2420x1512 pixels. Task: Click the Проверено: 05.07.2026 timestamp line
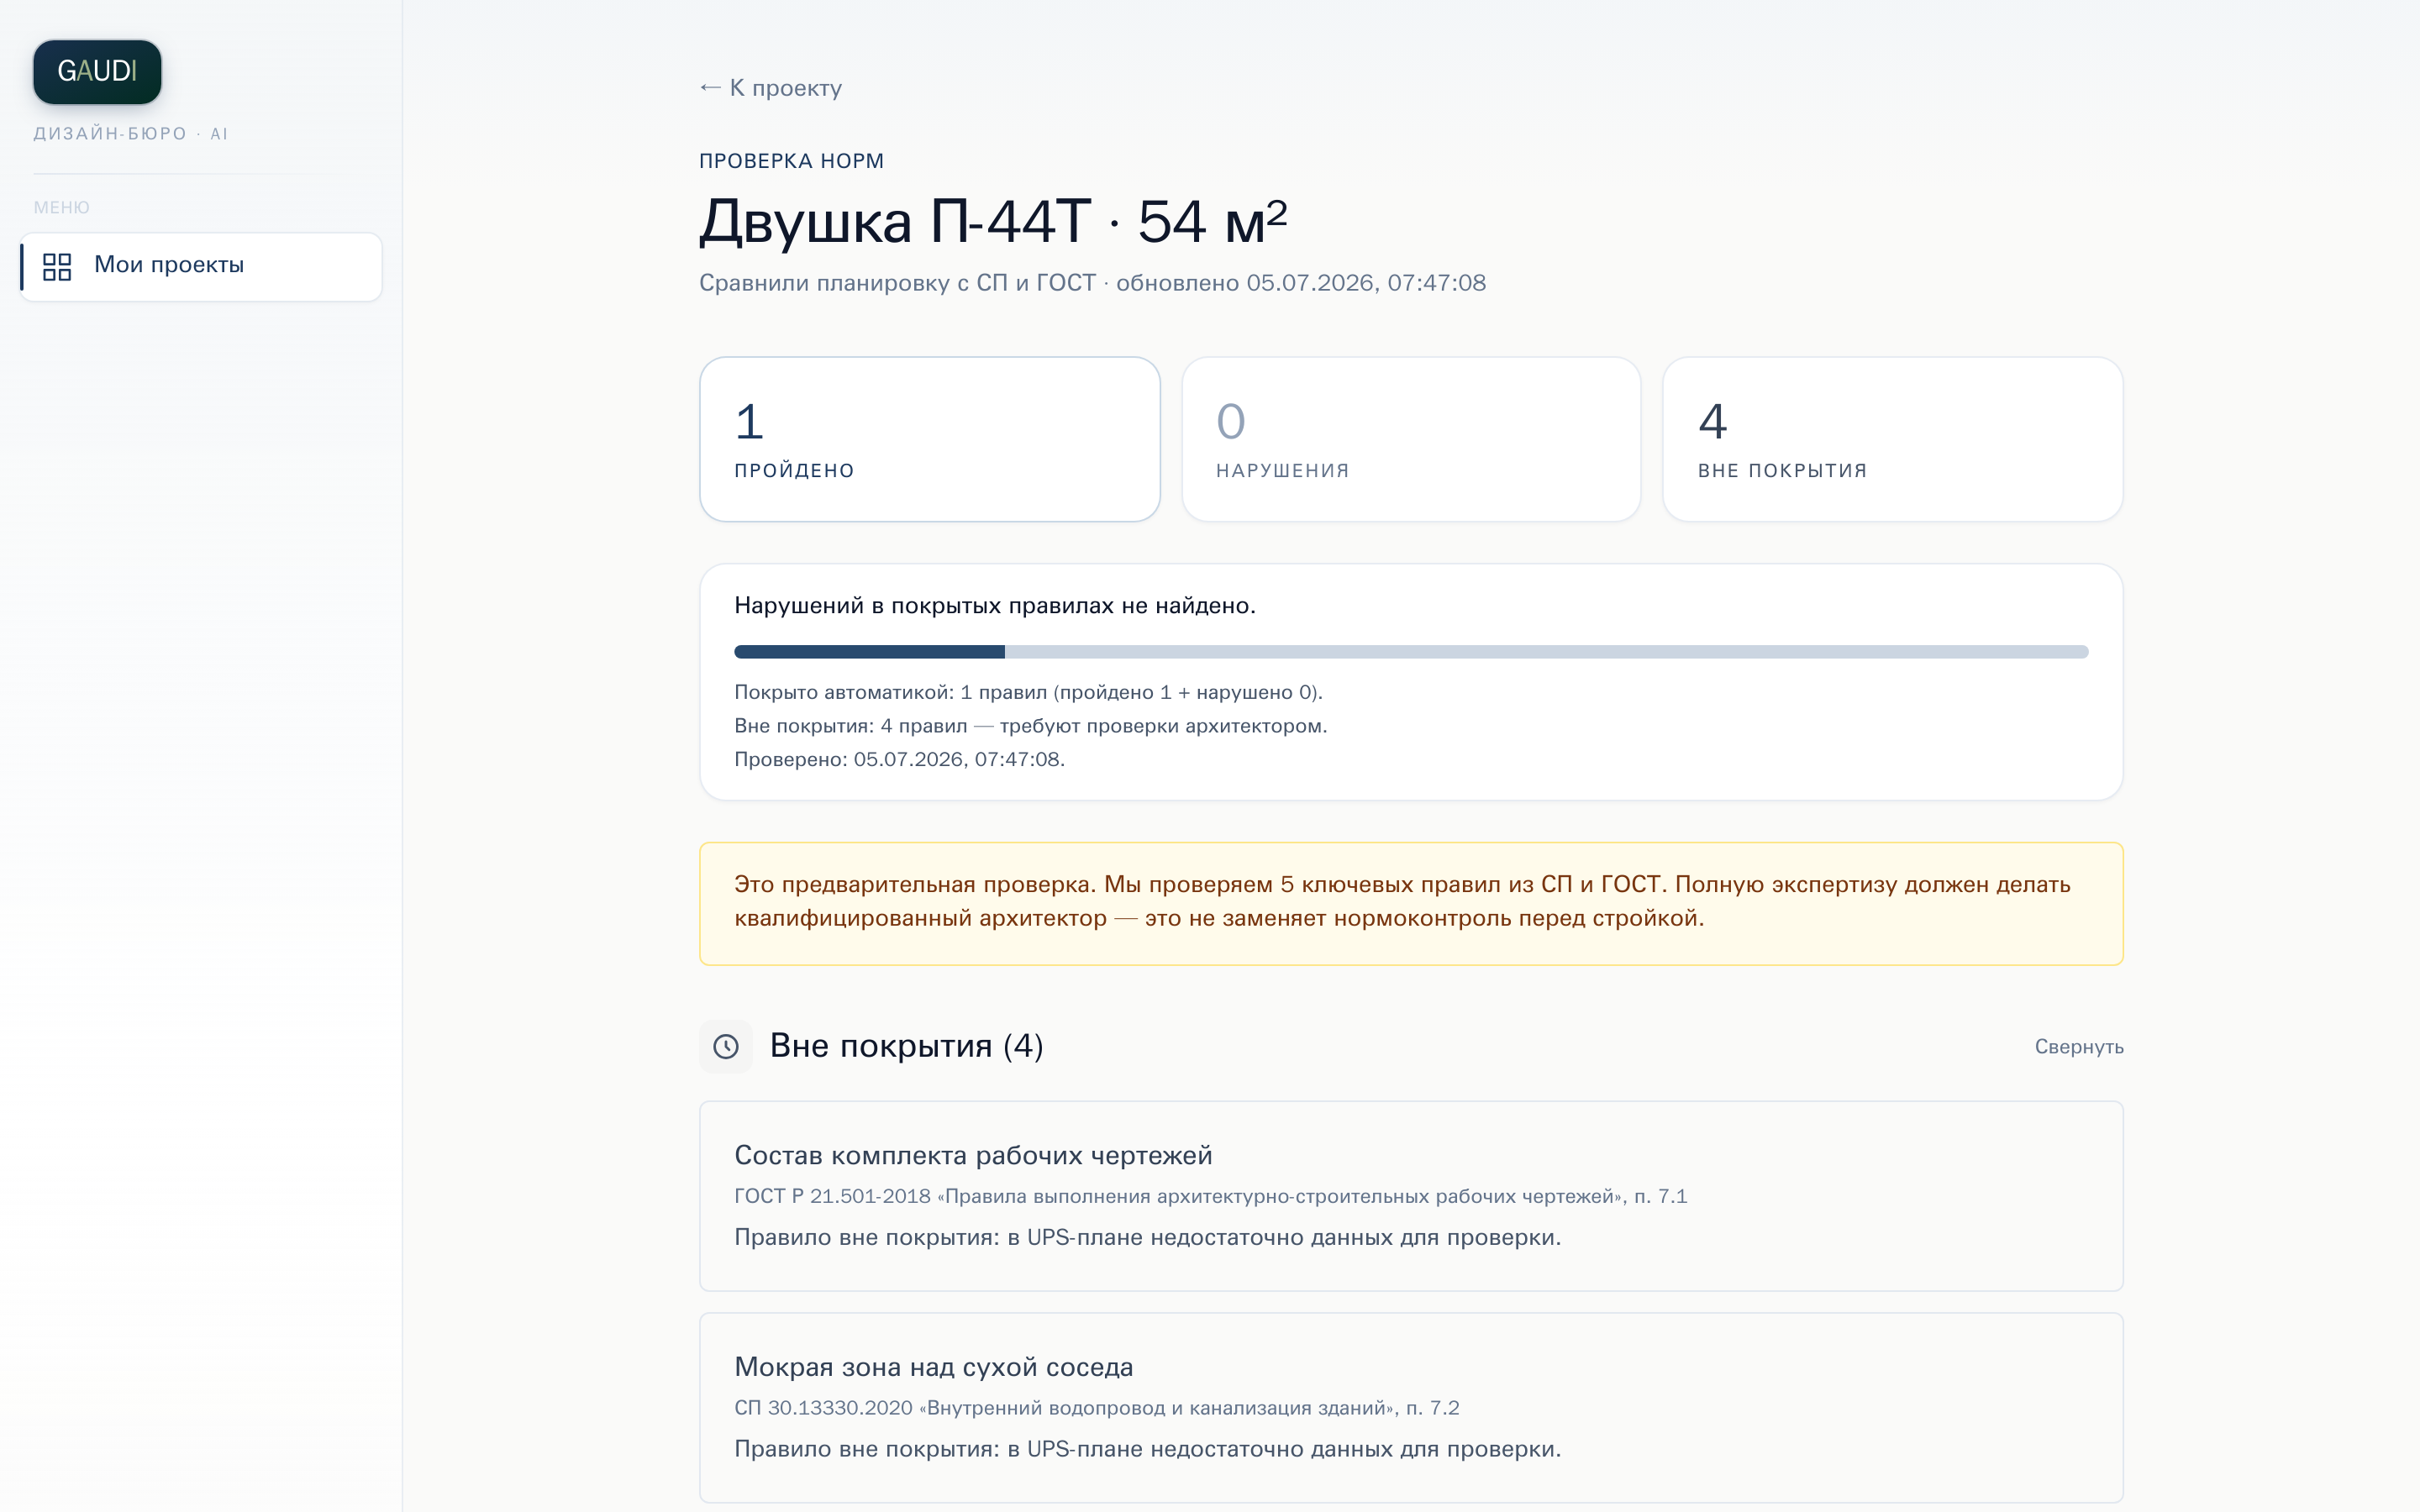[899, 759]
